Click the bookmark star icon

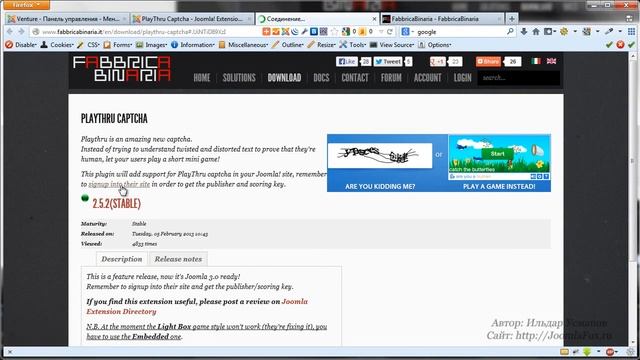pyautogui.click(x=334, y=32)
